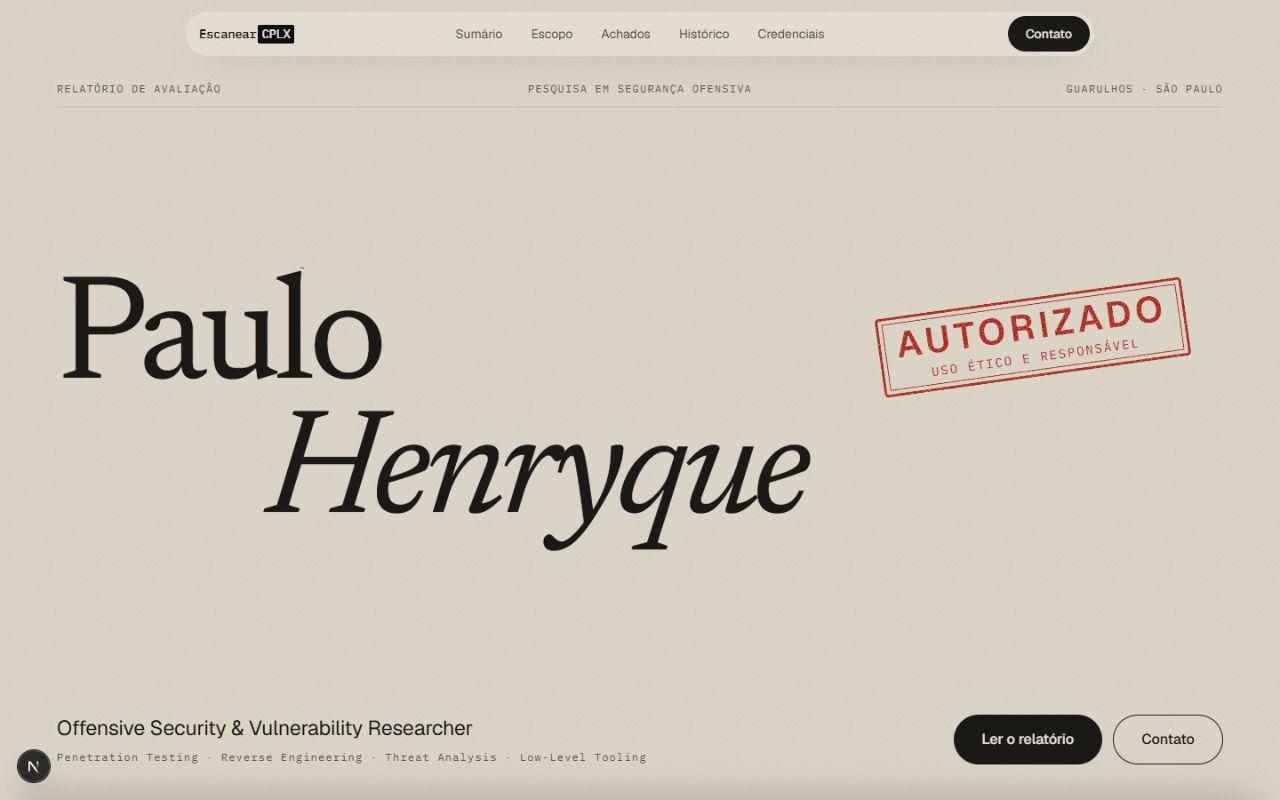Click the Relatório de Avaliação label
This screenshot has height=800, width=1280.
(139, 89)
